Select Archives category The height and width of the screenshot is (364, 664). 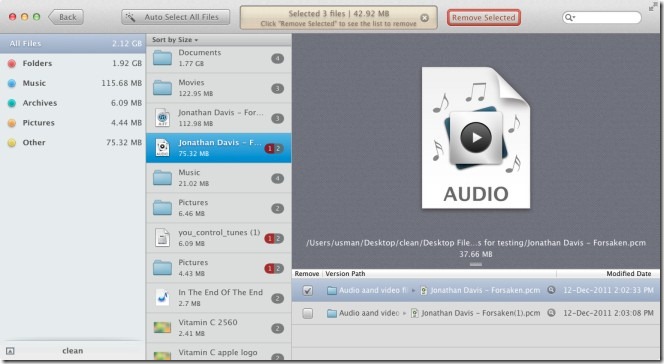[73, 103]
